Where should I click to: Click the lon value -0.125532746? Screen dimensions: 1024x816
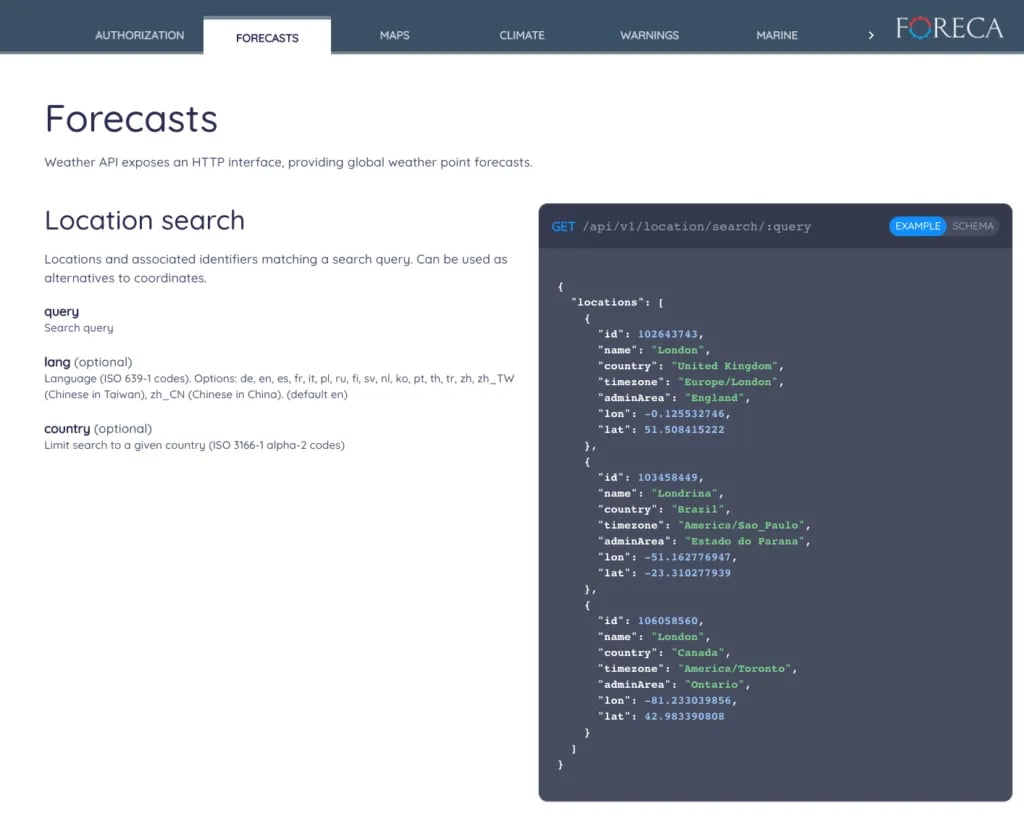pos(684,414)
